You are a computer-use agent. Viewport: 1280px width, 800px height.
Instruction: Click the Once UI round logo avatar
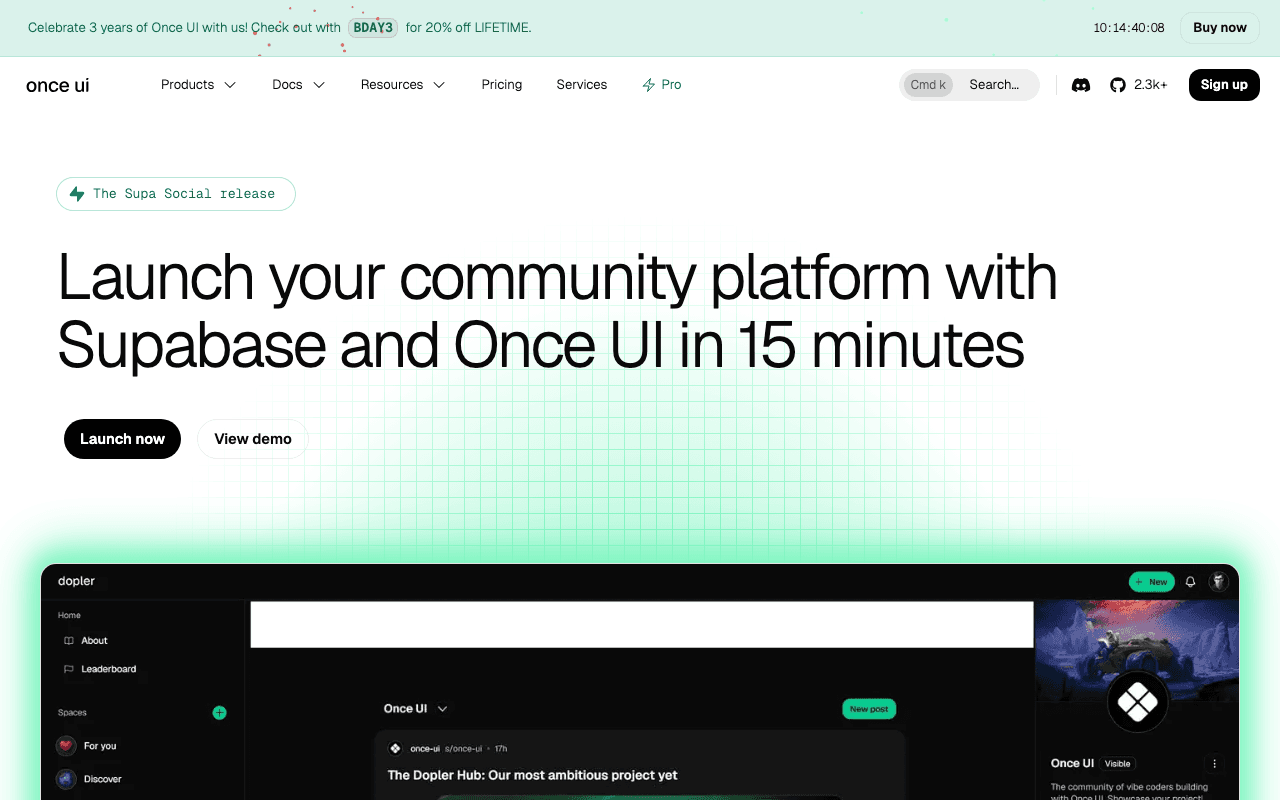(x=1138, y=702)
